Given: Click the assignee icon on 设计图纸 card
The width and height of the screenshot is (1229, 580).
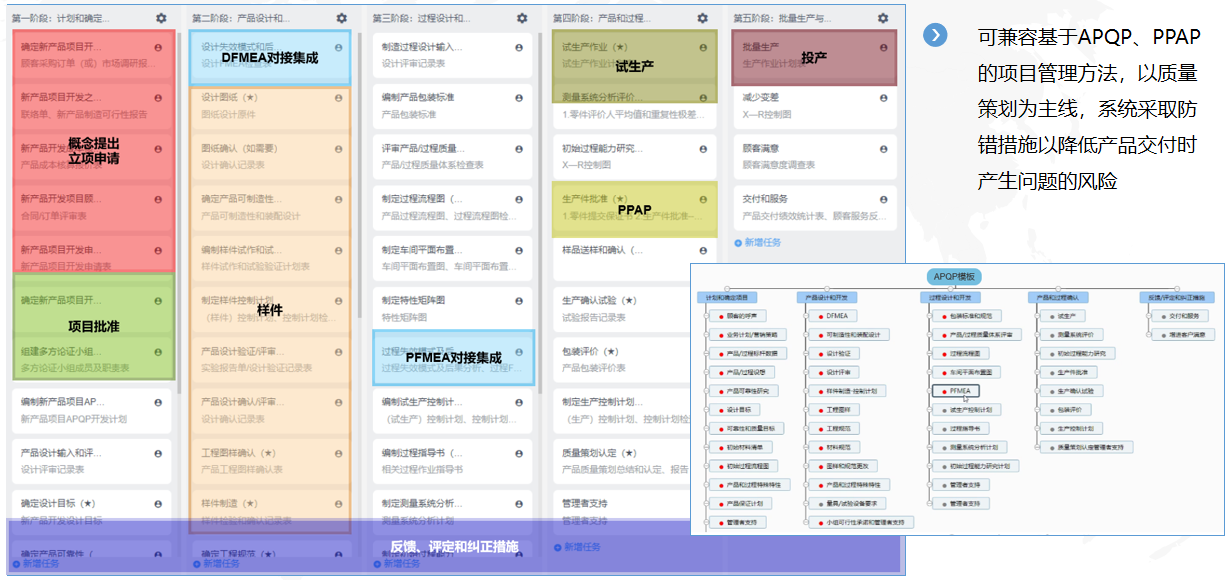Looking at the screenshot, I should (x=339, y=97).
